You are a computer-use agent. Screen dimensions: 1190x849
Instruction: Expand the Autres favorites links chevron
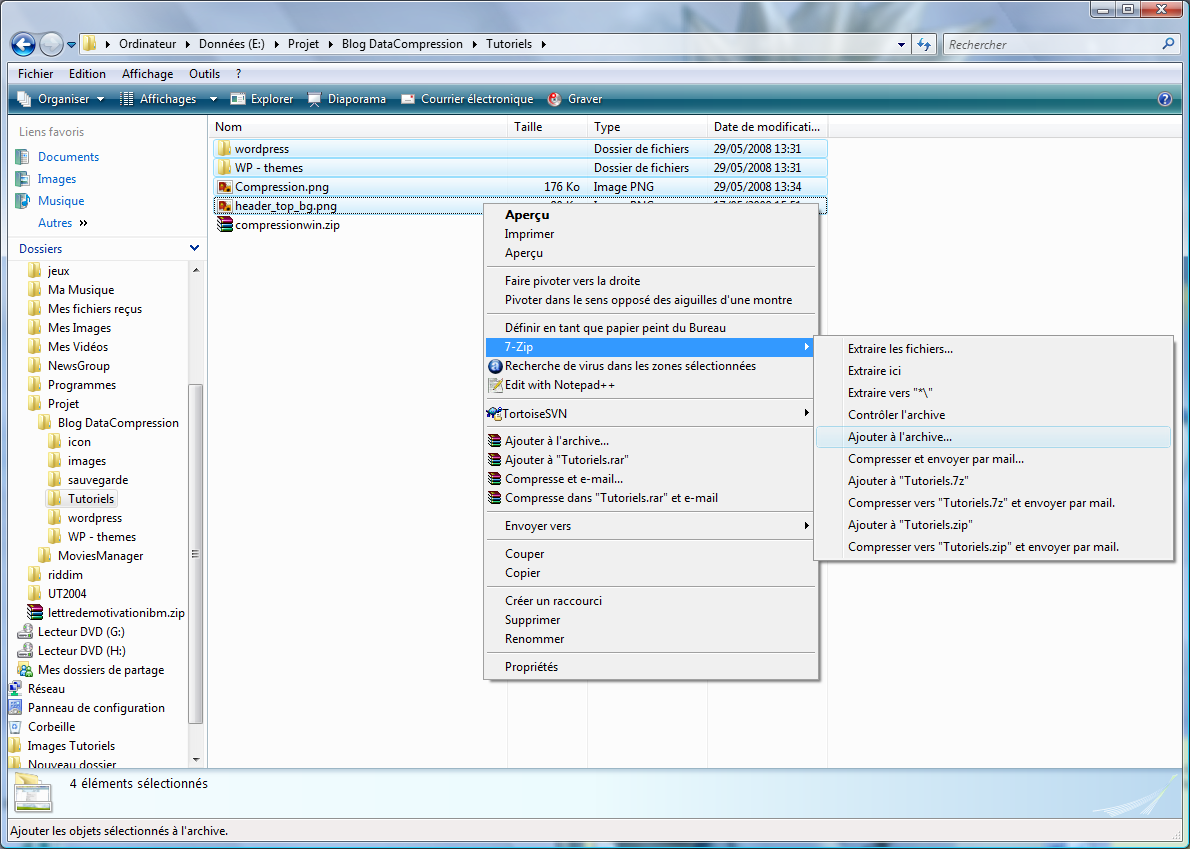coord(83,223)
